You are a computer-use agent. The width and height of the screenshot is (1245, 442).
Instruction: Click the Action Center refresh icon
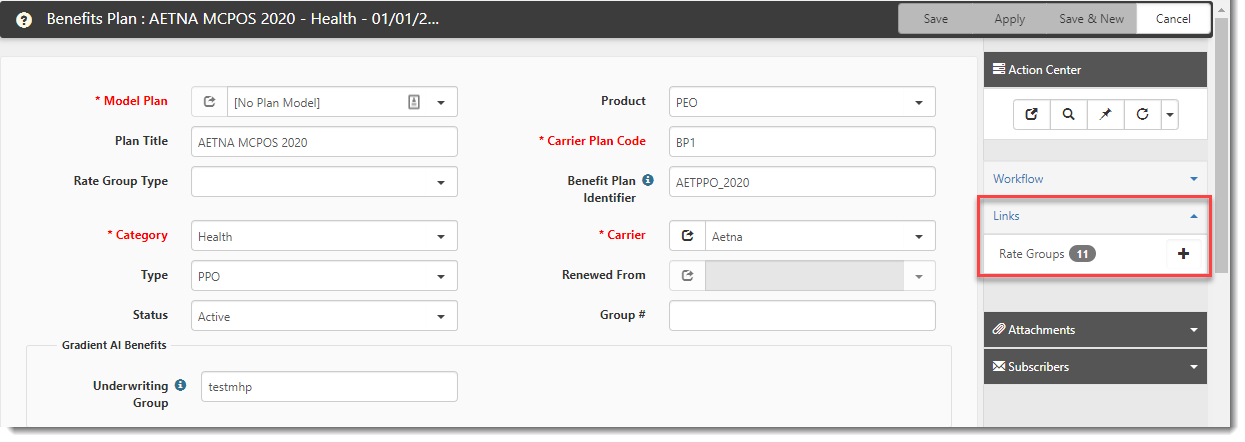point(1142,115)
